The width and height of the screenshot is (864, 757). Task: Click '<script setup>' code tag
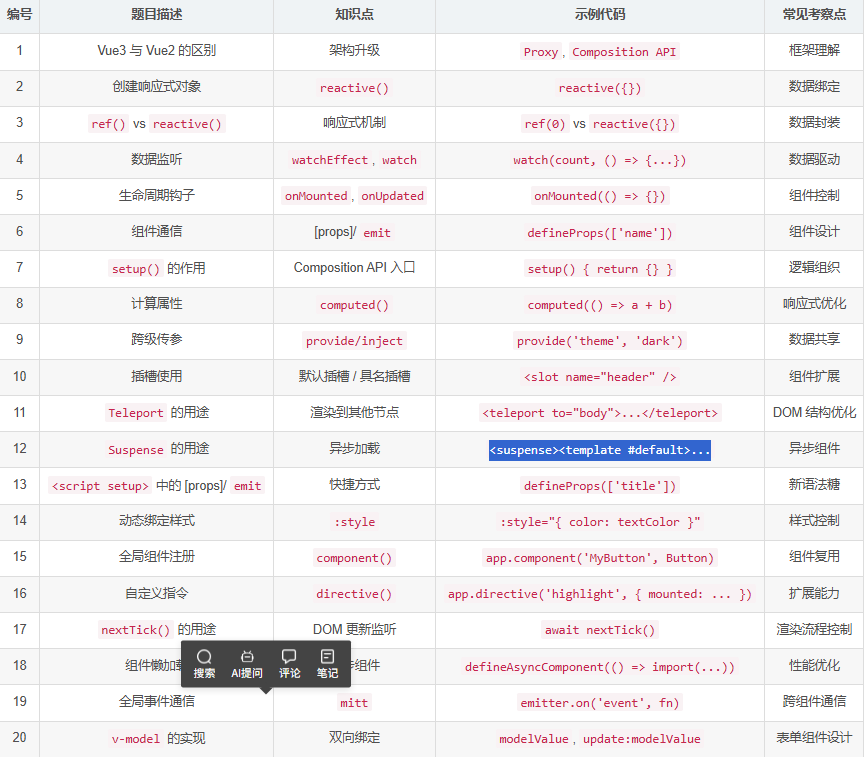pos(100,486)
